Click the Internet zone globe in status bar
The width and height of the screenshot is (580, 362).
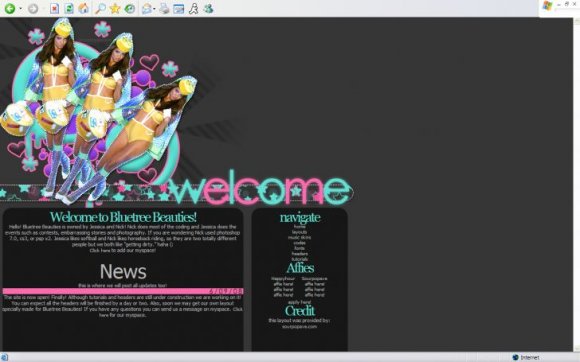tap(516, 357)
